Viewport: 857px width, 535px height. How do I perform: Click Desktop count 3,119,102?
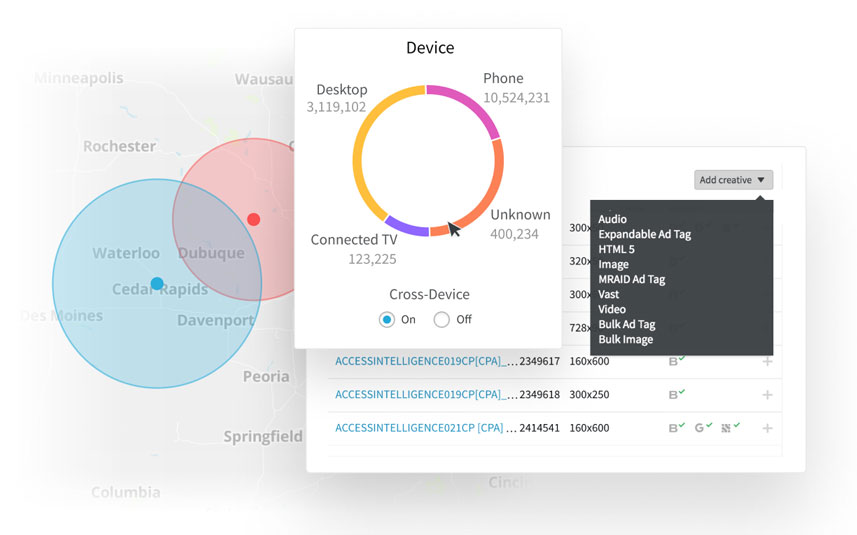[x=336, y=107]
